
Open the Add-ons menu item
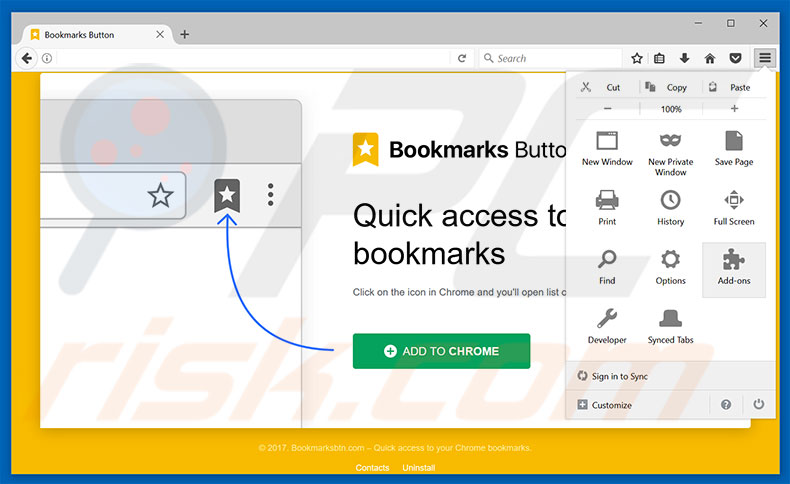coord(734,269)
